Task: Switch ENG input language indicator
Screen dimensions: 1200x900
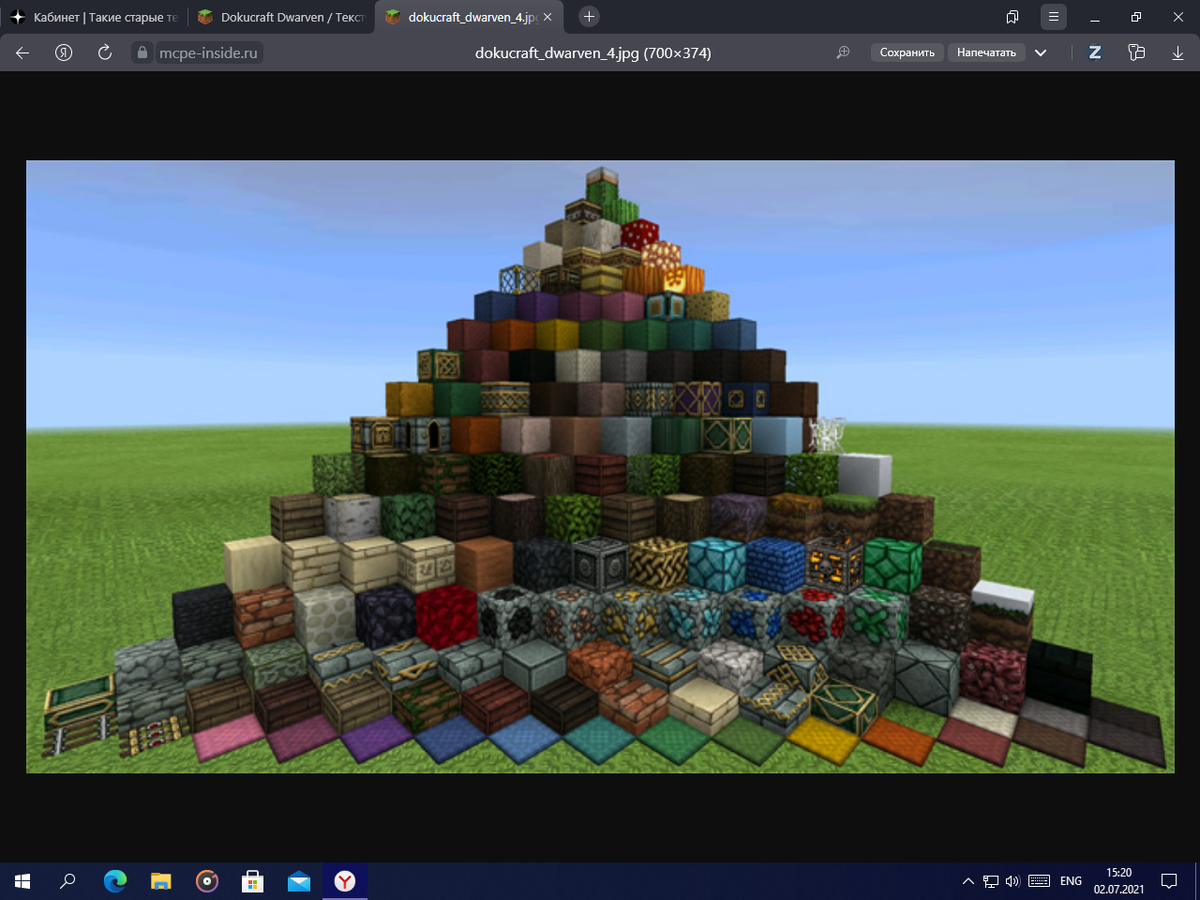Action: pyautogui.click(x=1071, y=881)
